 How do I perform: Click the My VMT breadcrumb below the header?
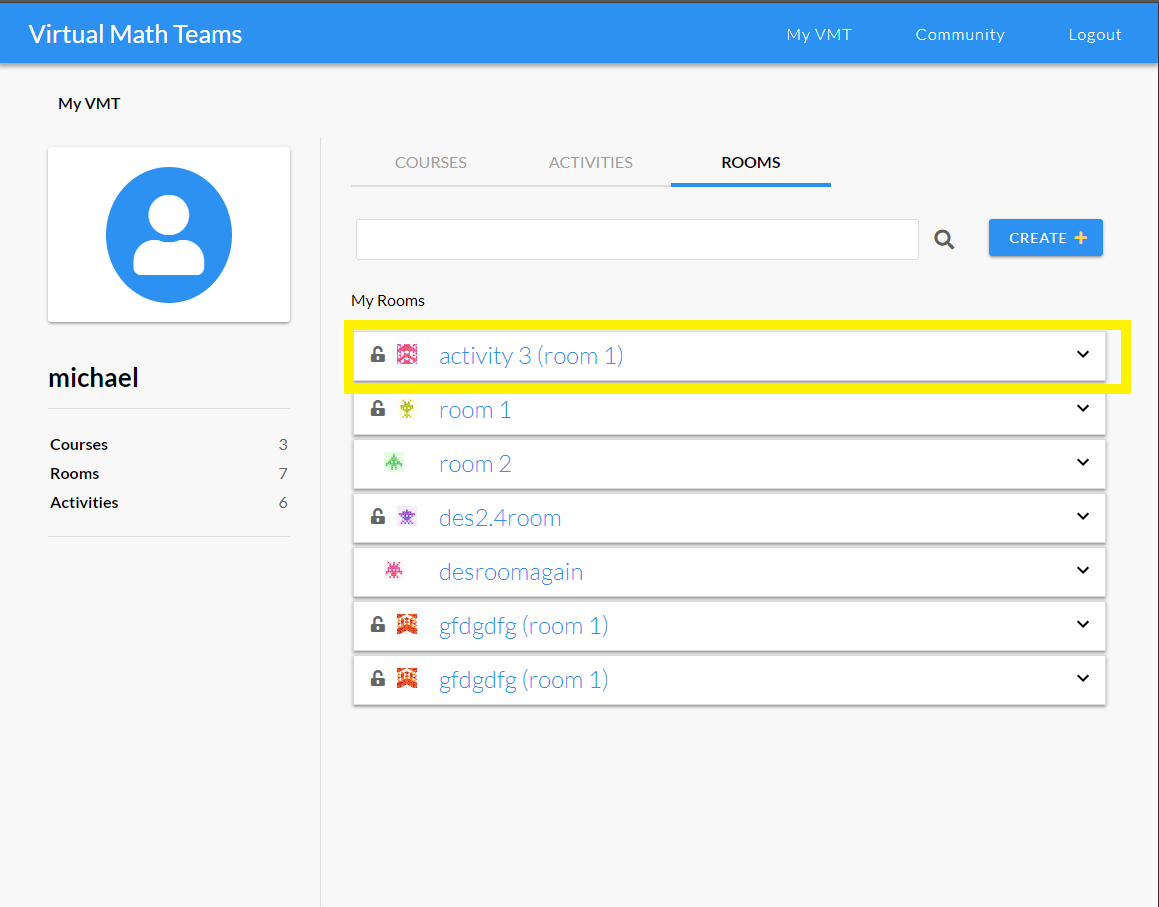(89, 103)
